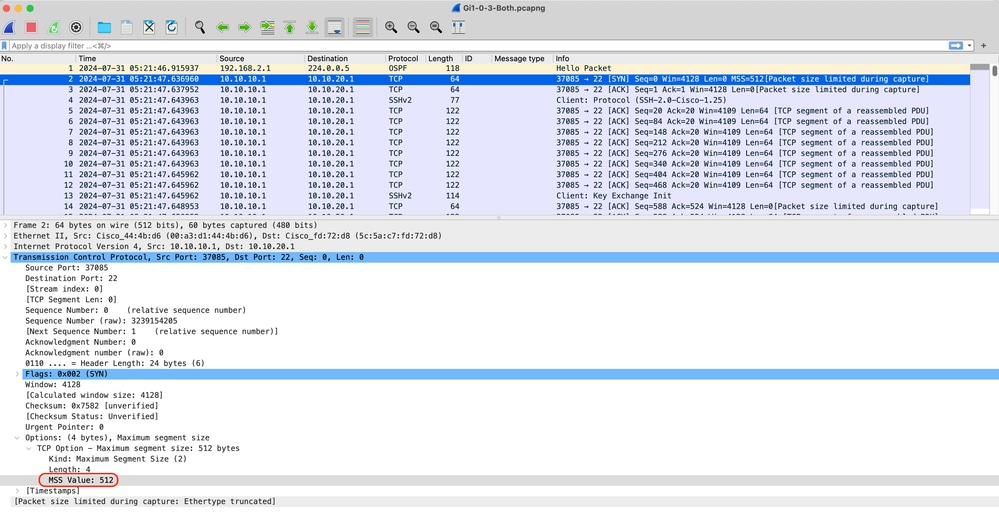Open a capture file via folder icon
Viewport: 999px width, 513px height.
click(104, 27)
